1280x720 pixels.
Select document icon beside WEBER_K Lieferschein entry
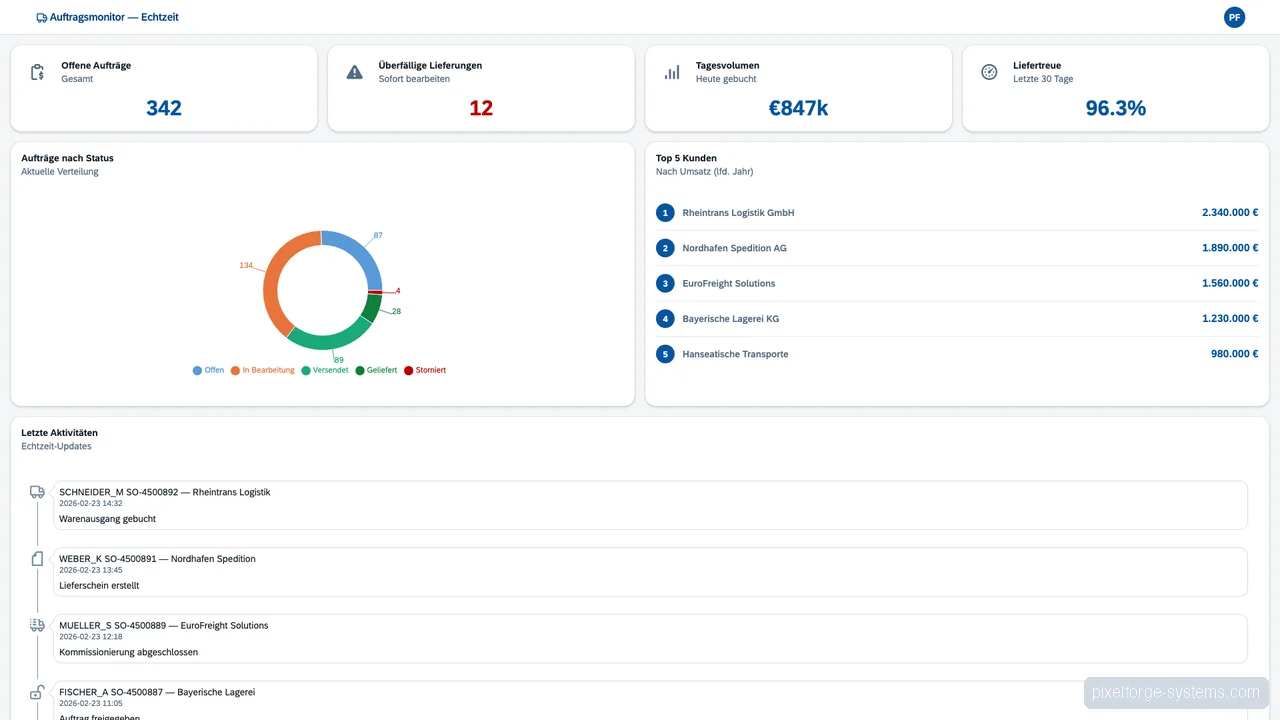[x=37, y=558]
